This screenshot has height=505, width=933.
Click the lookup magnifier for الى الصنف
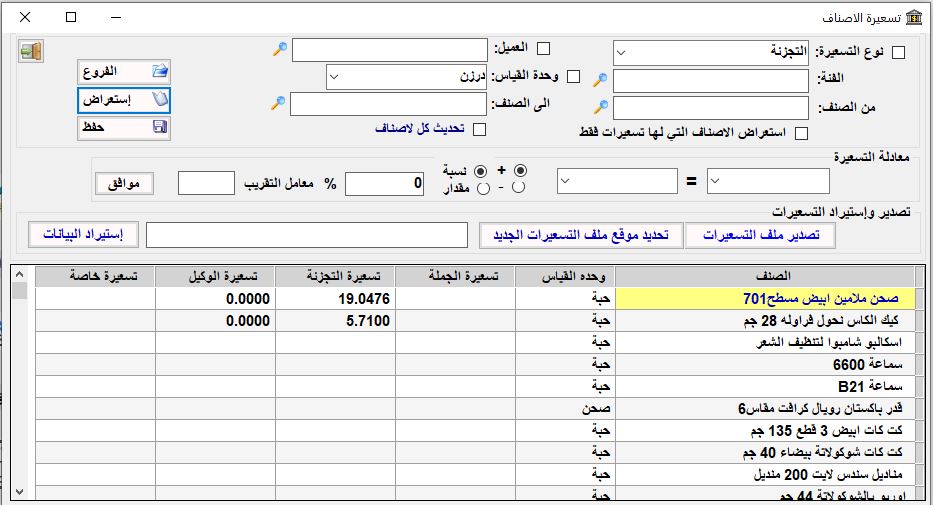tap(279, 103)
